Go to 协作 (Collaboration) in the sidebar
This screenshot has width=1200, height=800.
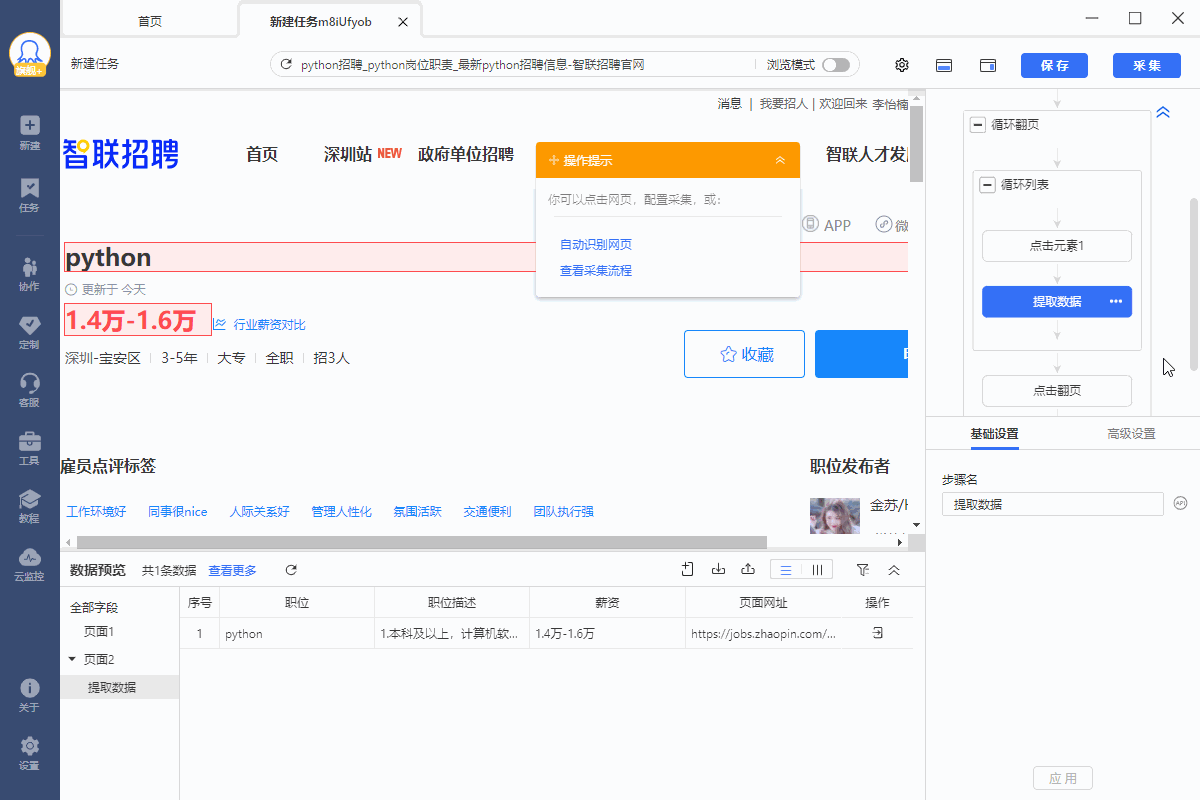[29, 274]
